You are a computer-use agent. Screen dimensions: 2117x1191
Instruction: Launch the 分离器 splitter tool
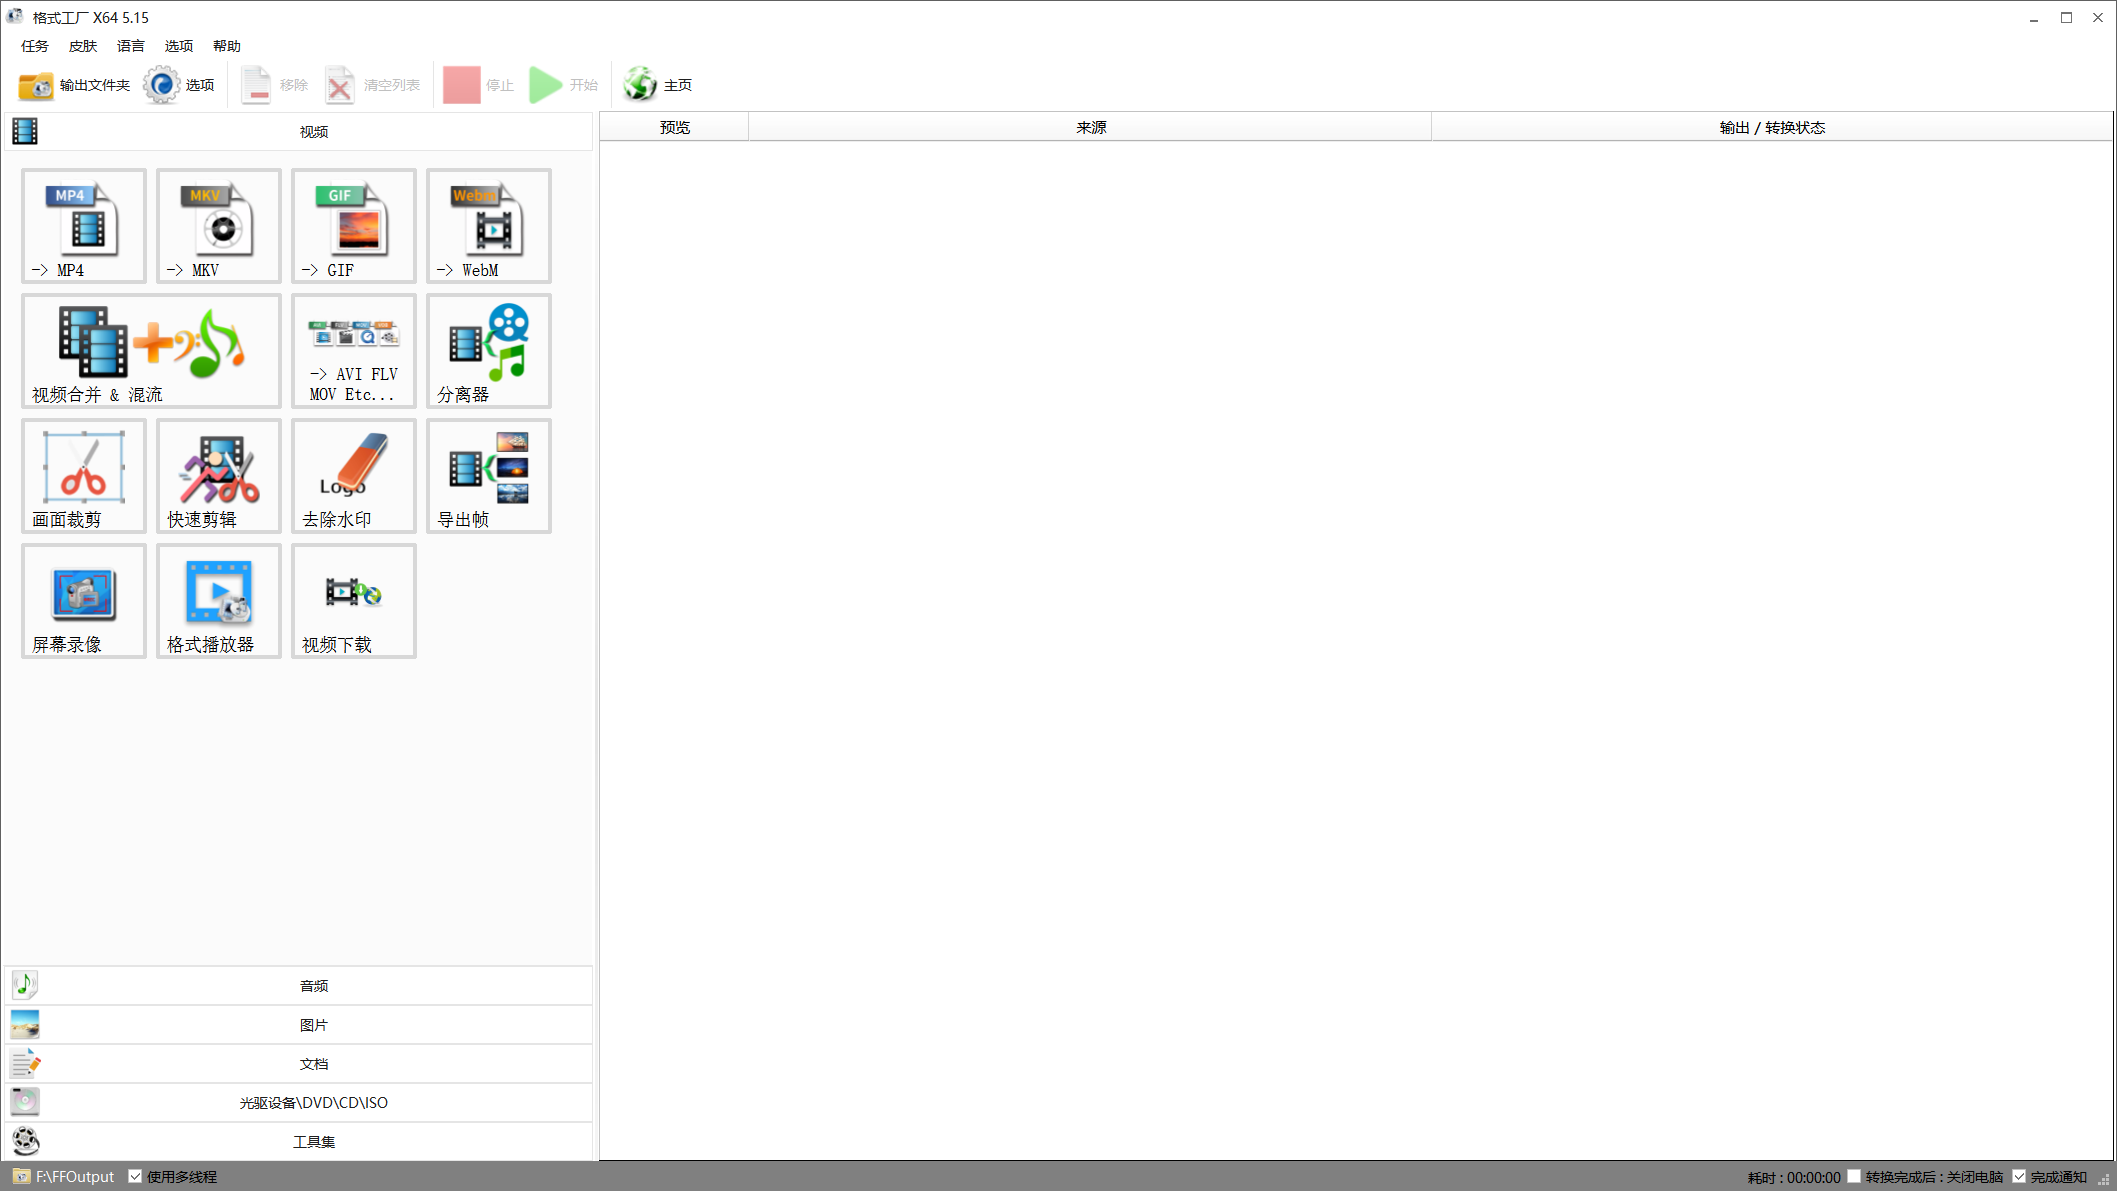489,351
